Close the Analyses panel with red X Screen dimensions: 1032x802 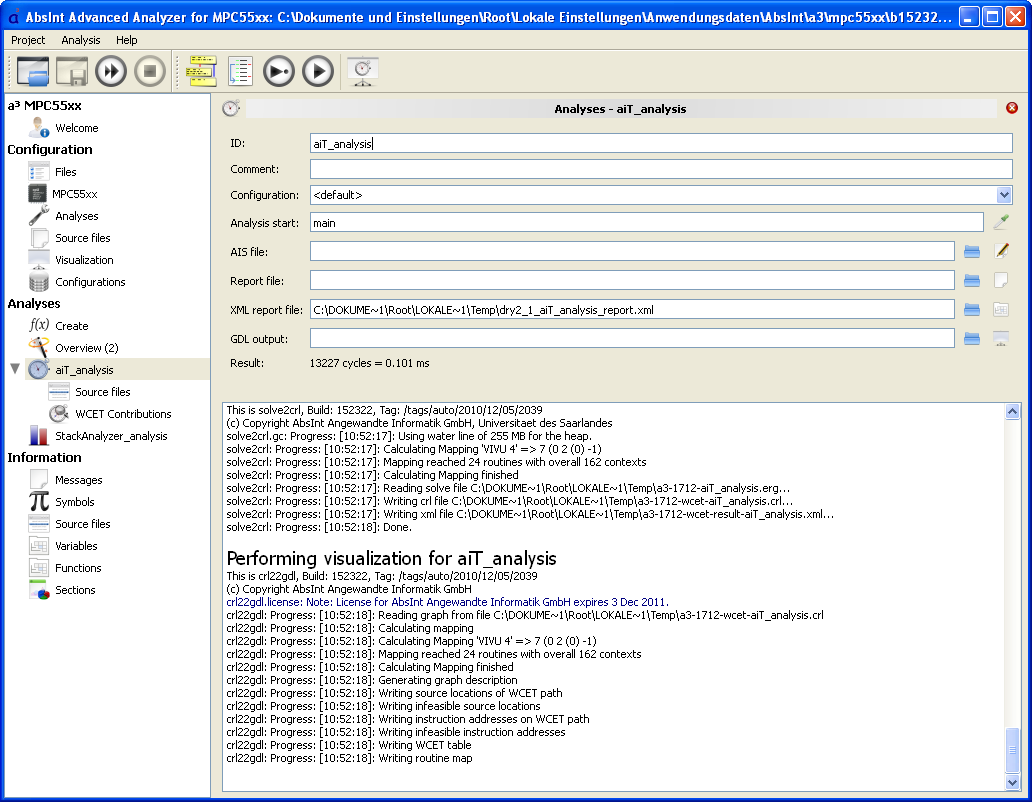pos(1012,108)
